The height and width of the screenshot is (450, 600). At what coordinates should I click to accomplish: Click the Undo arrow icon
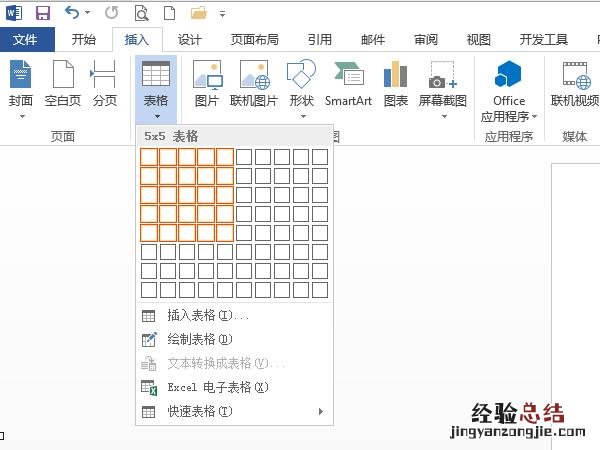coord(71,14)
